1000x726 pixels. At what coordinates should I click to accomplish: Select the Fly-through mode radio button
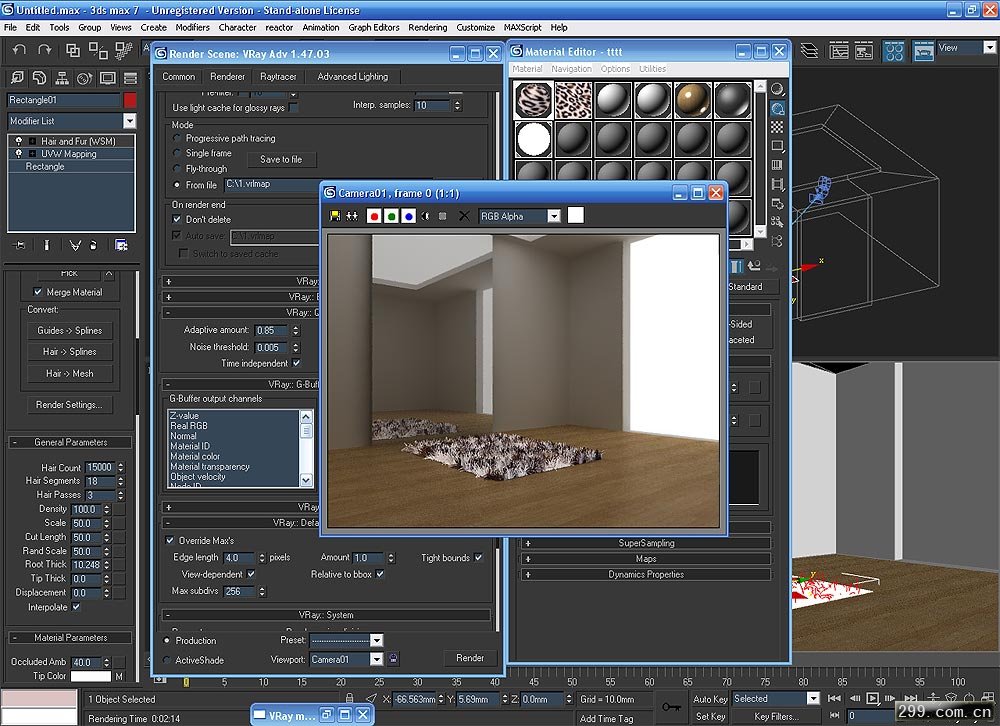coord(177,168)
